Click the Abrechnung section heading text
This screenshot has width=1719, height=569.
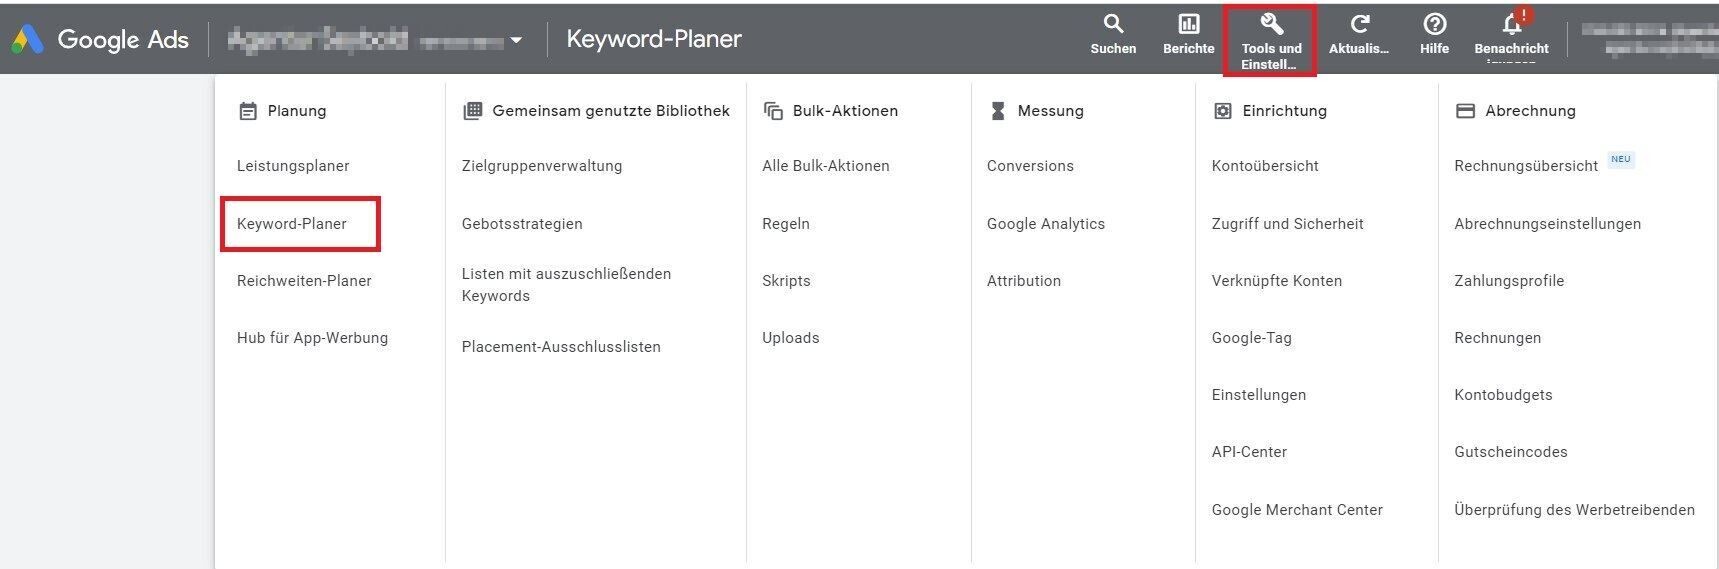point(1530,111)
